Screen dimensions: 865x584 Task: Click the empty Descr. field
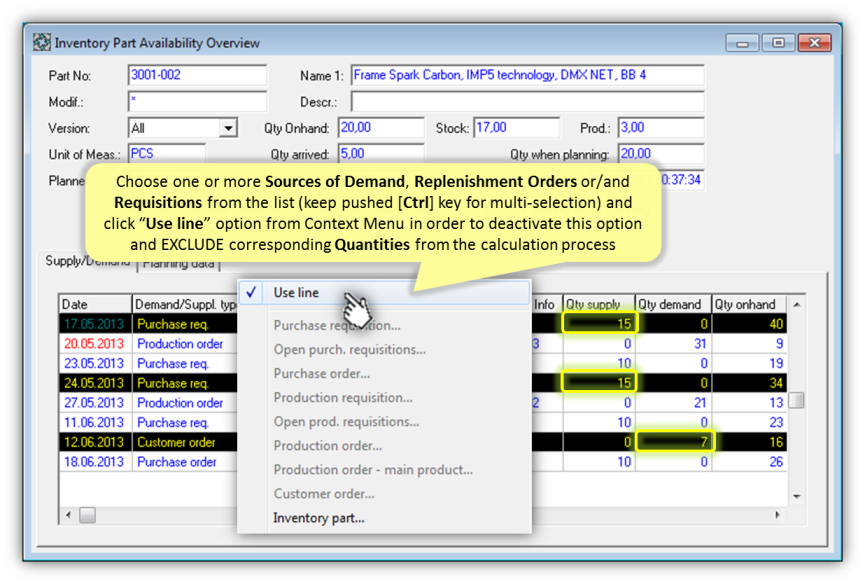click(527, 101)
